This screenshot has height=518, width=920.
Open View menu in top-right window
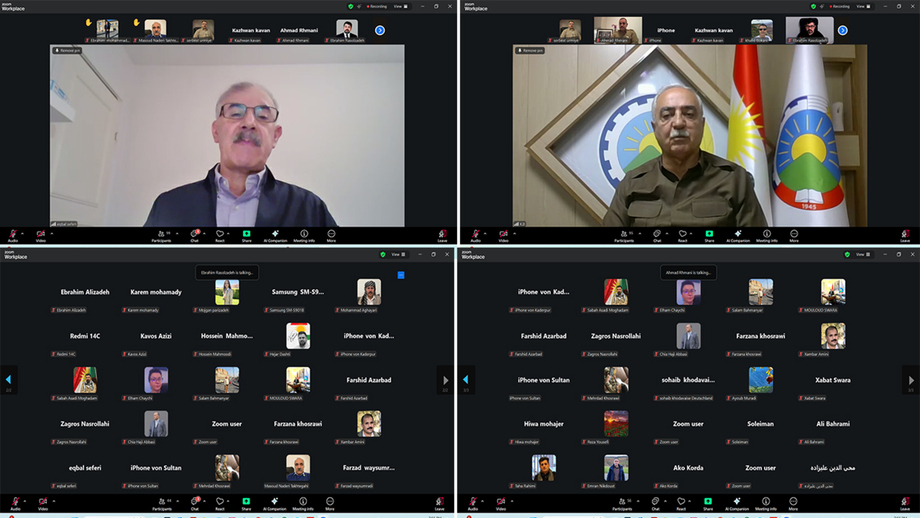(x=859, y=6)
